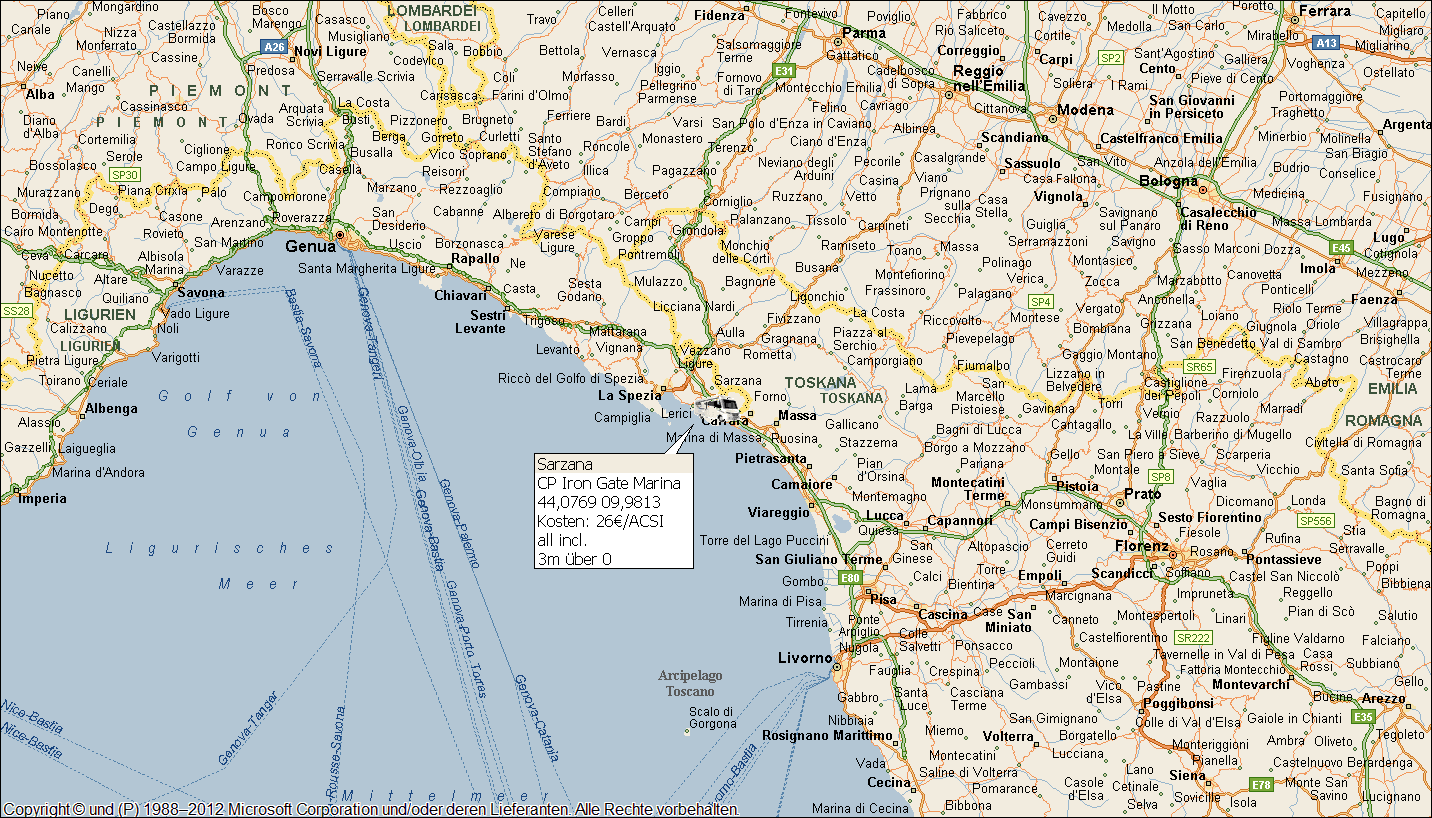This screenshot has height=818, width=1432.
Task: Click the Prato city label
Action: 1143,493
